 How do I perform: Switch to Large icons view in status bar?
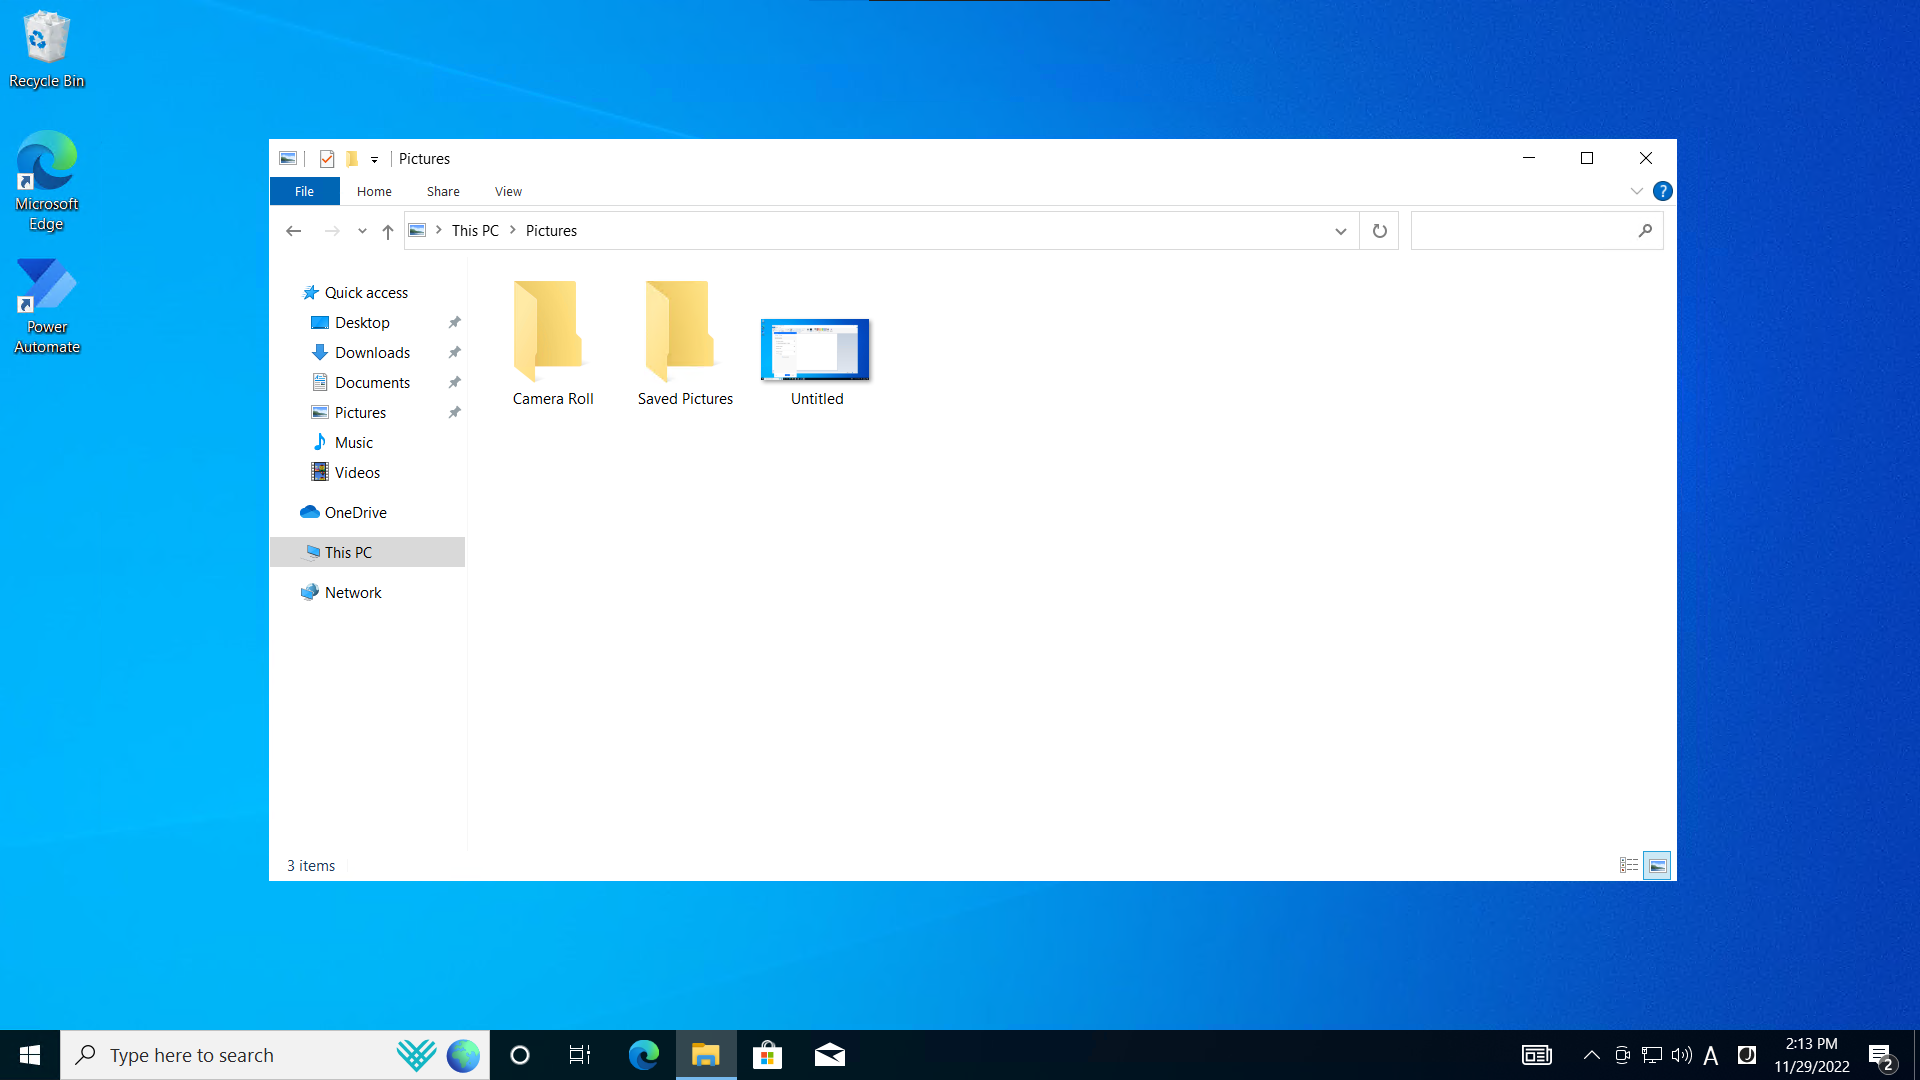coord(1657,865)
